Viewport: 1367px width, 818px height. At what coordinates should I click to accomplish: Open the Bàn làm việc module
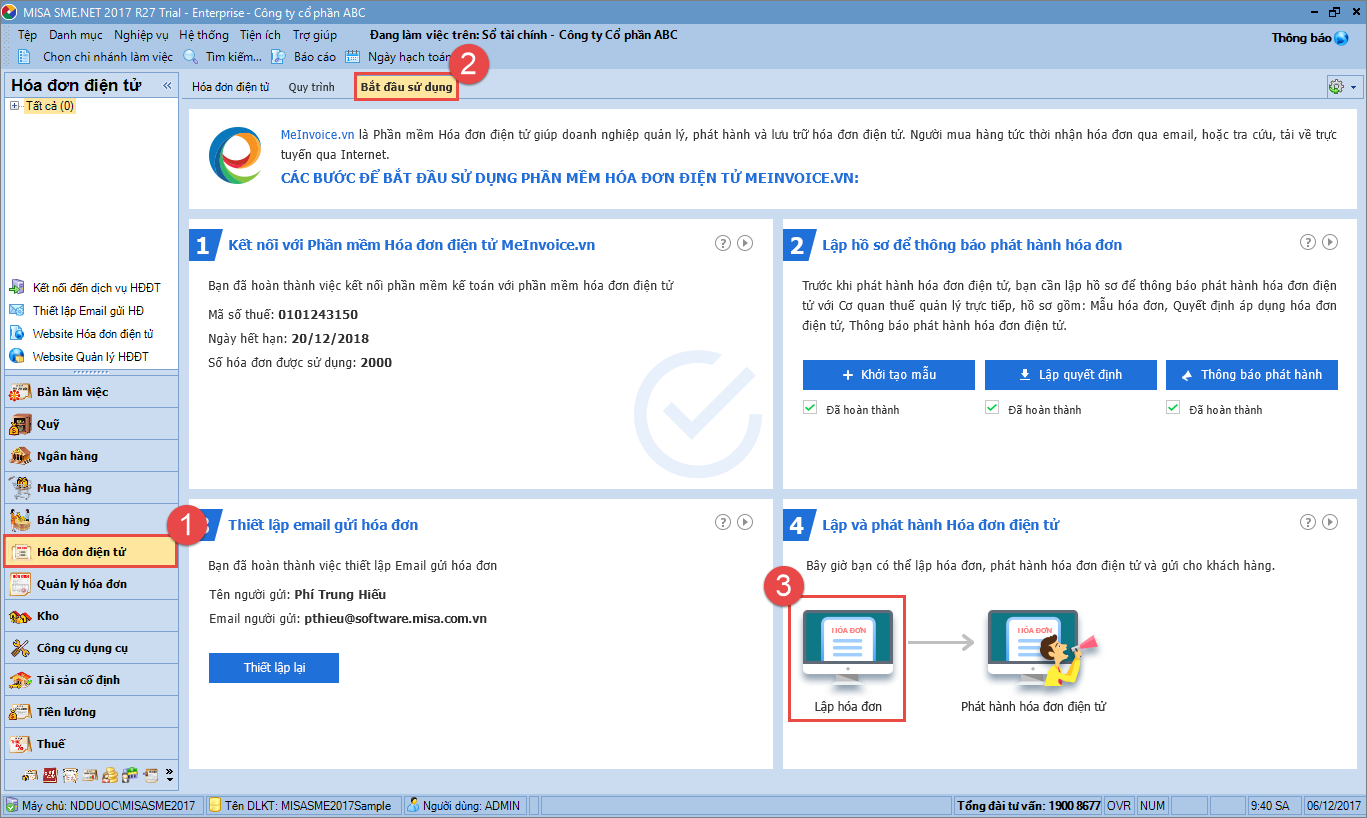[x=92, y=392]
